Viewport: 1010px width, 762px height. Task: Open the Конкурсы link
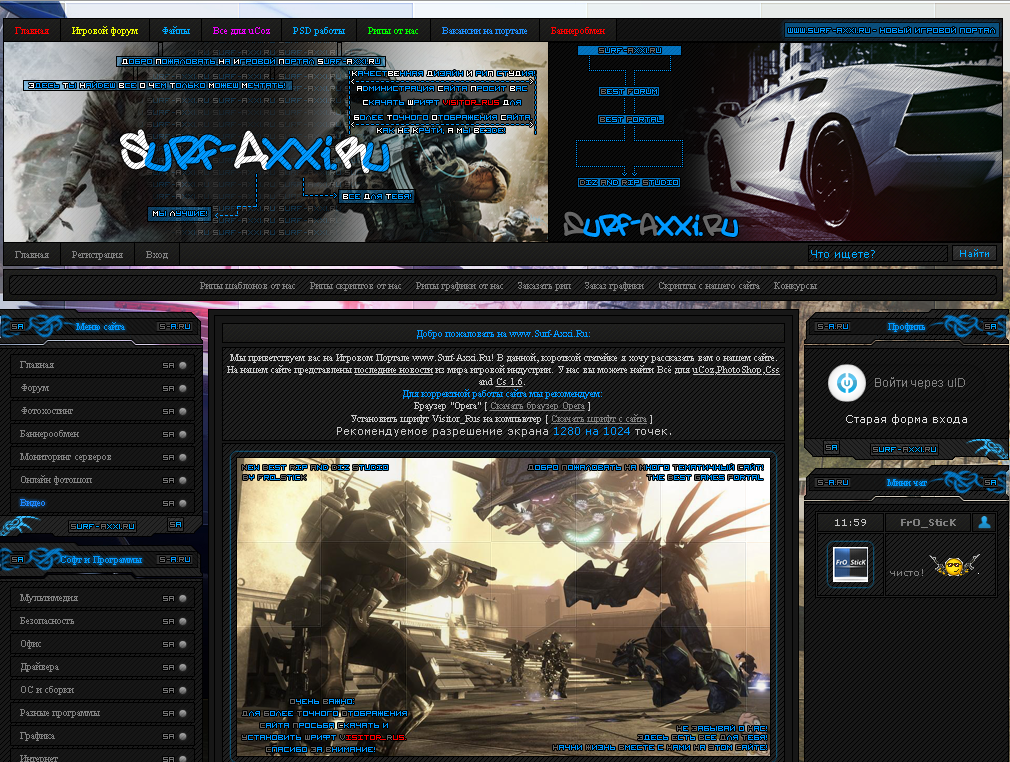click(795, 285)
